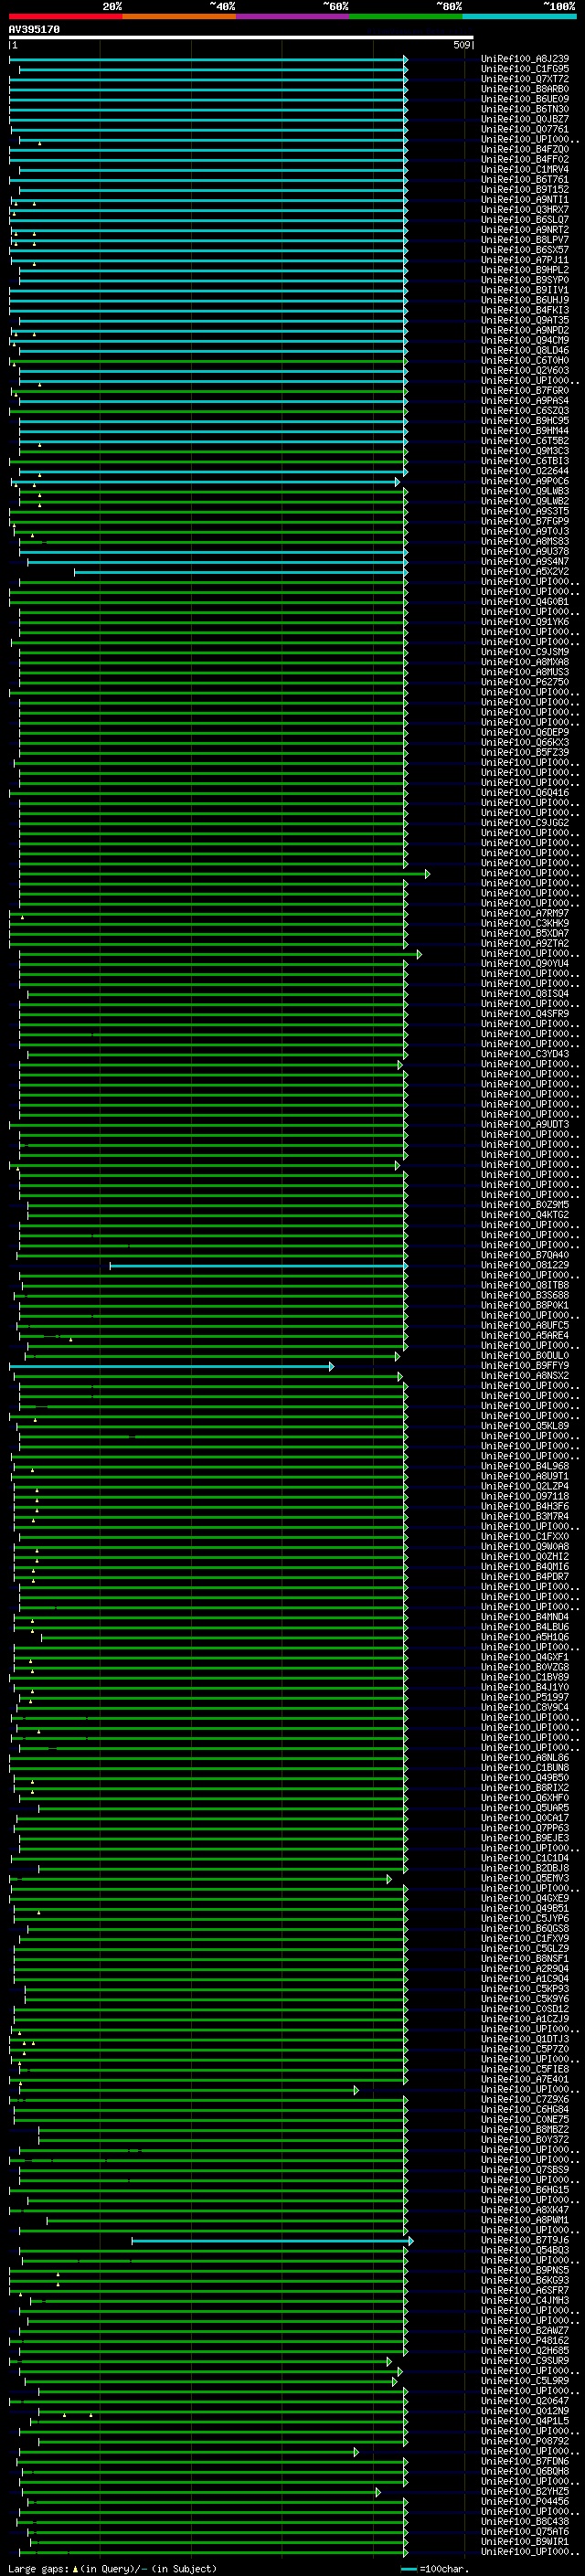
Task: Click the UniRef100_O81229 entry
Action: [x=525, y=1265]
